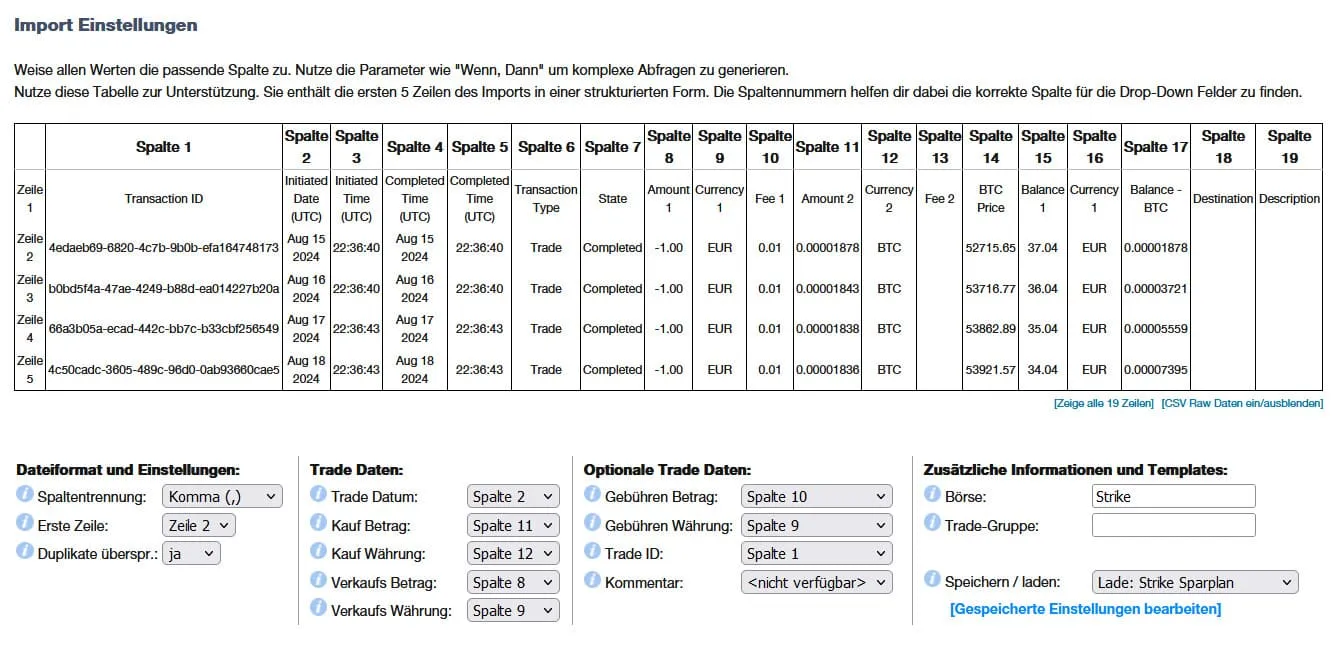
Task: Click info icon beside Duplikate überspr.
Action: tap(25, 552)
